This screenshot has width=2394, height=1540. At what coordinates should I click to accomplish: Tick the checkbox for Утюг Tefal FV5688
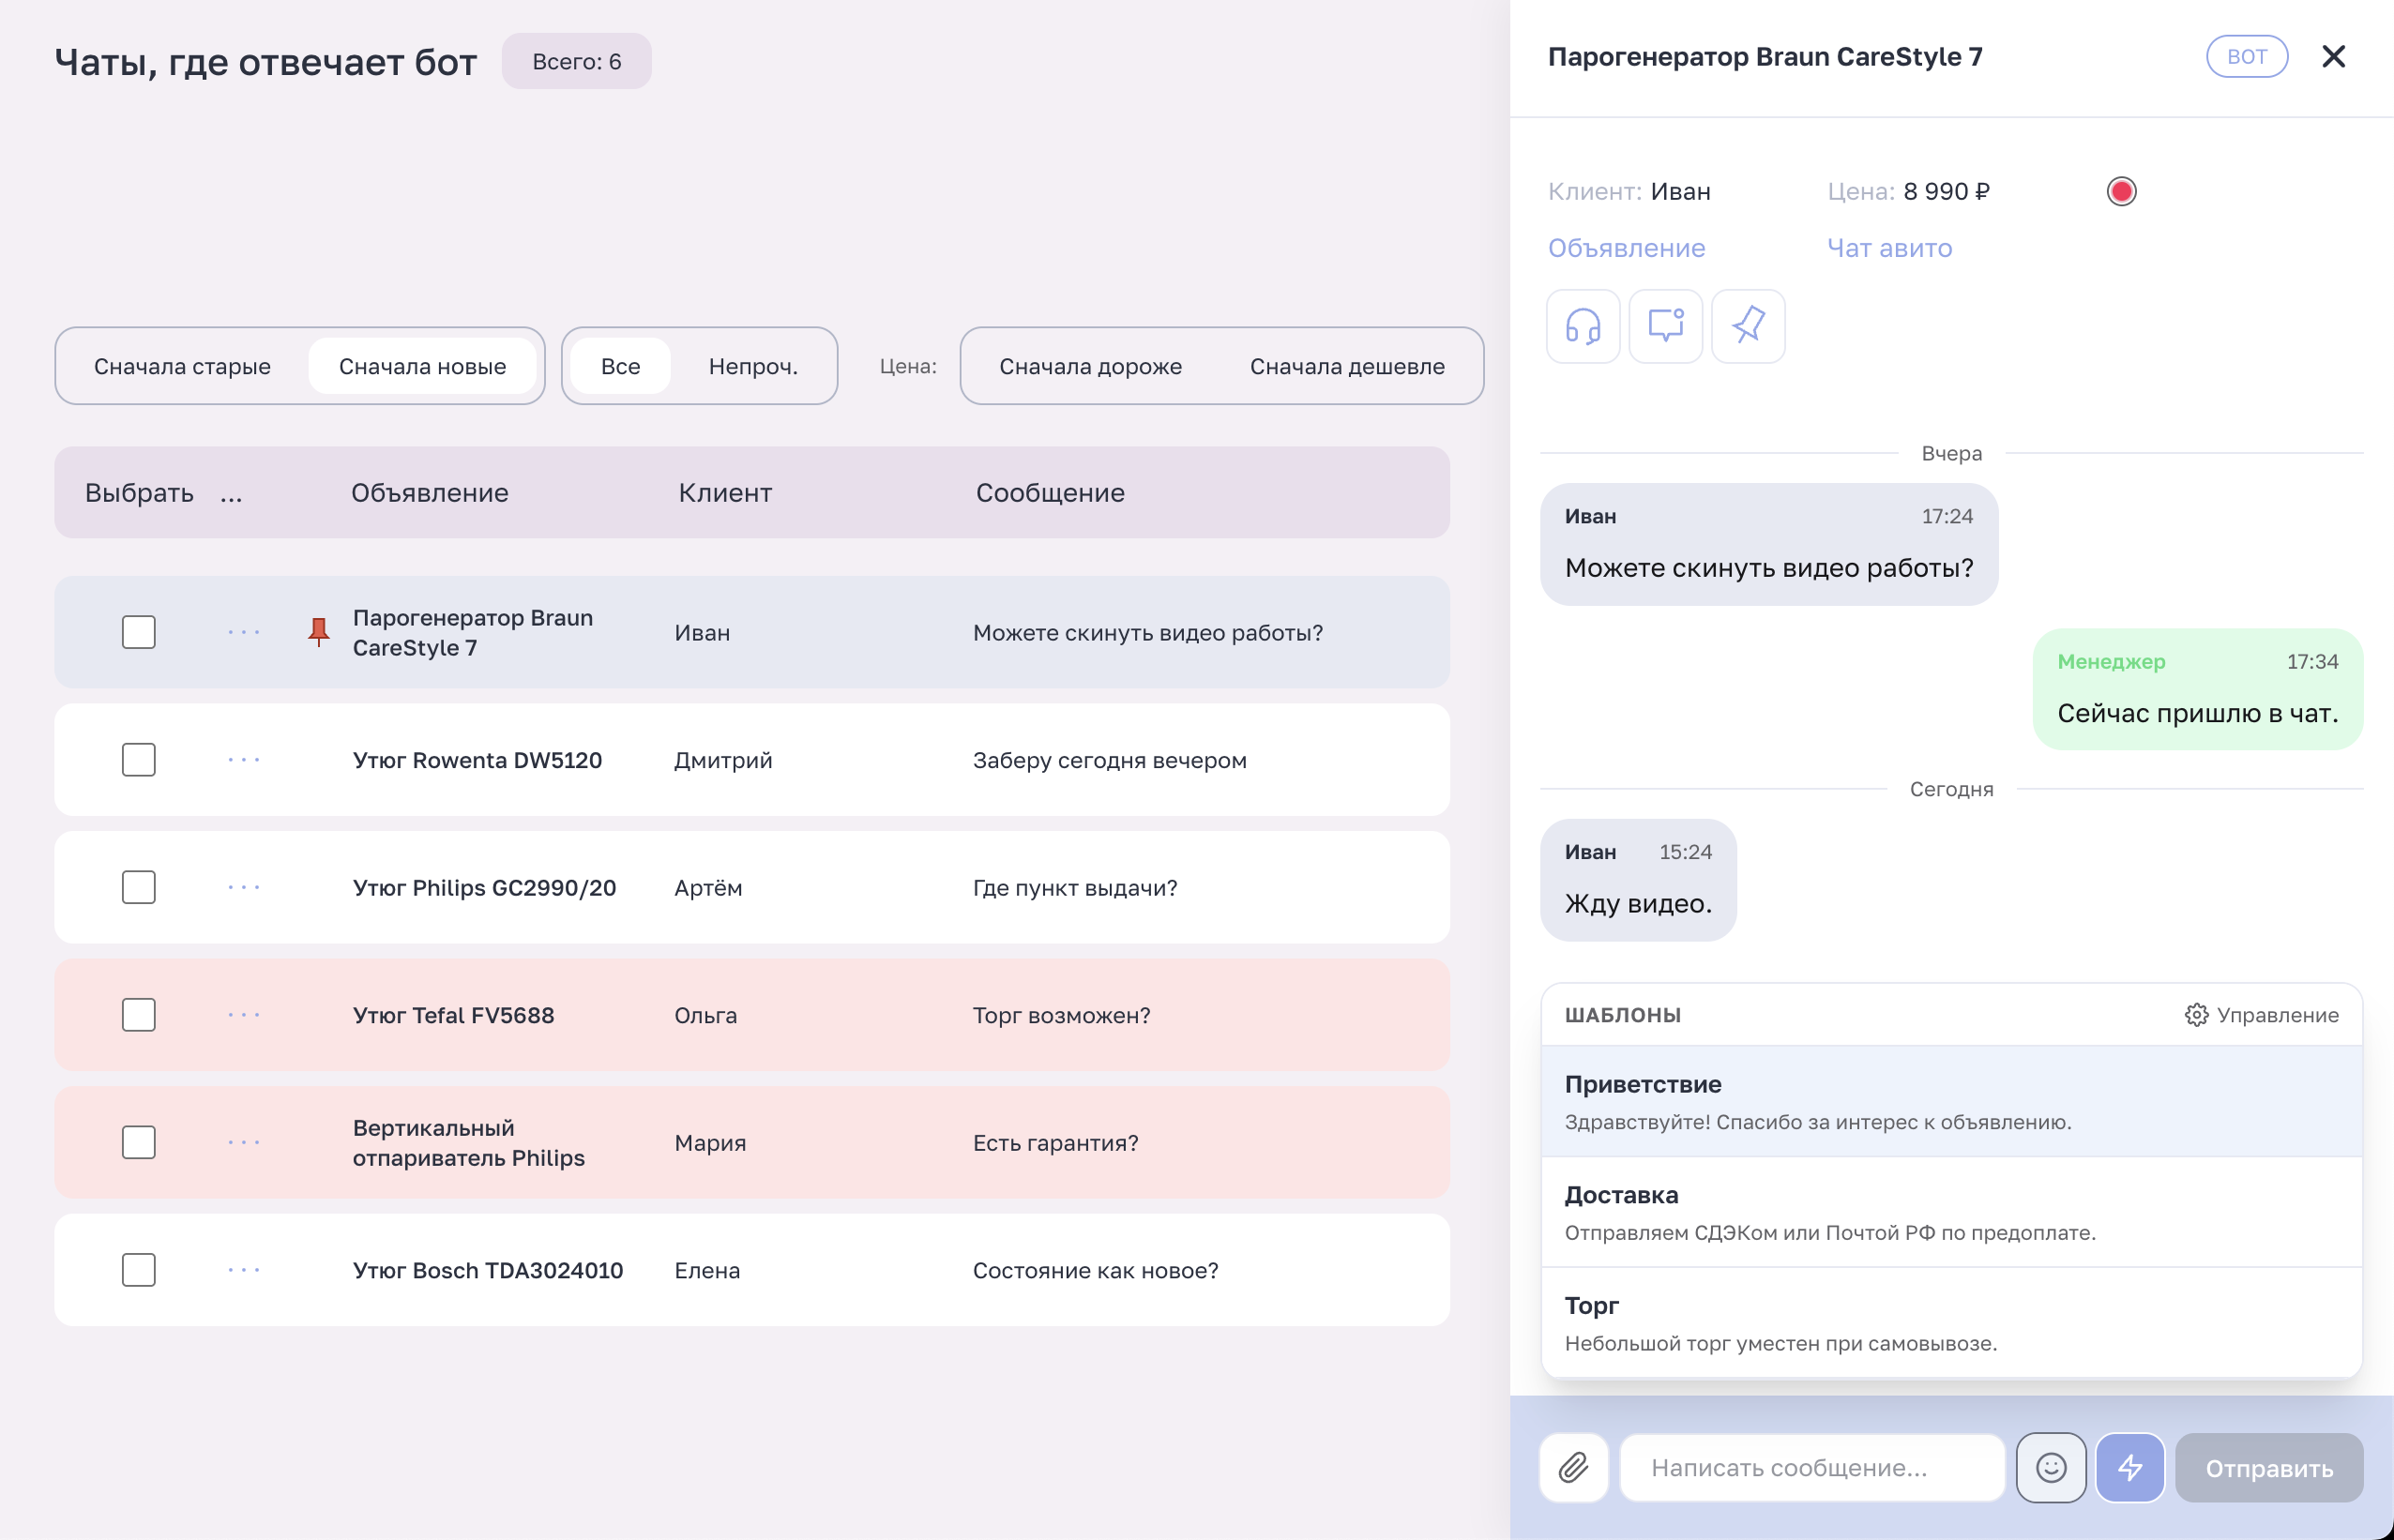pyautogui.click(x=139, y=1014)
